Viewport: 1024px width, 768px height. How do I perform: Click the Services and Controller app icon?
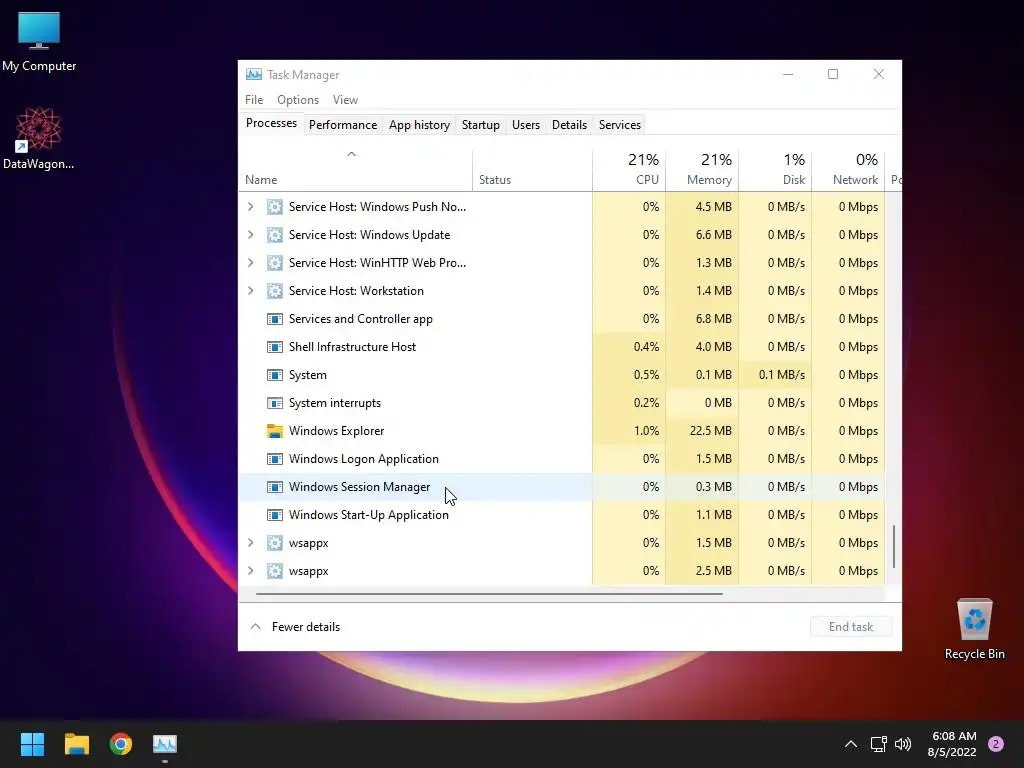[275, 319]
